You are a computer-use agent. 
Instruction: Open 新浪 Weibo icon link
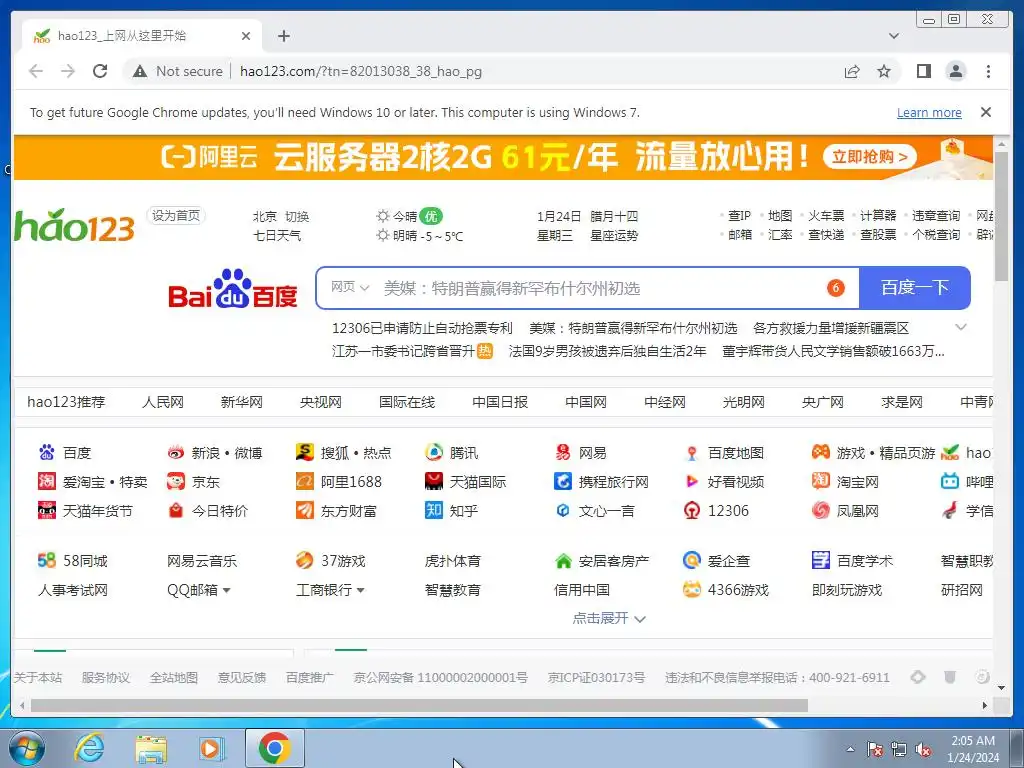click(176, 452)
